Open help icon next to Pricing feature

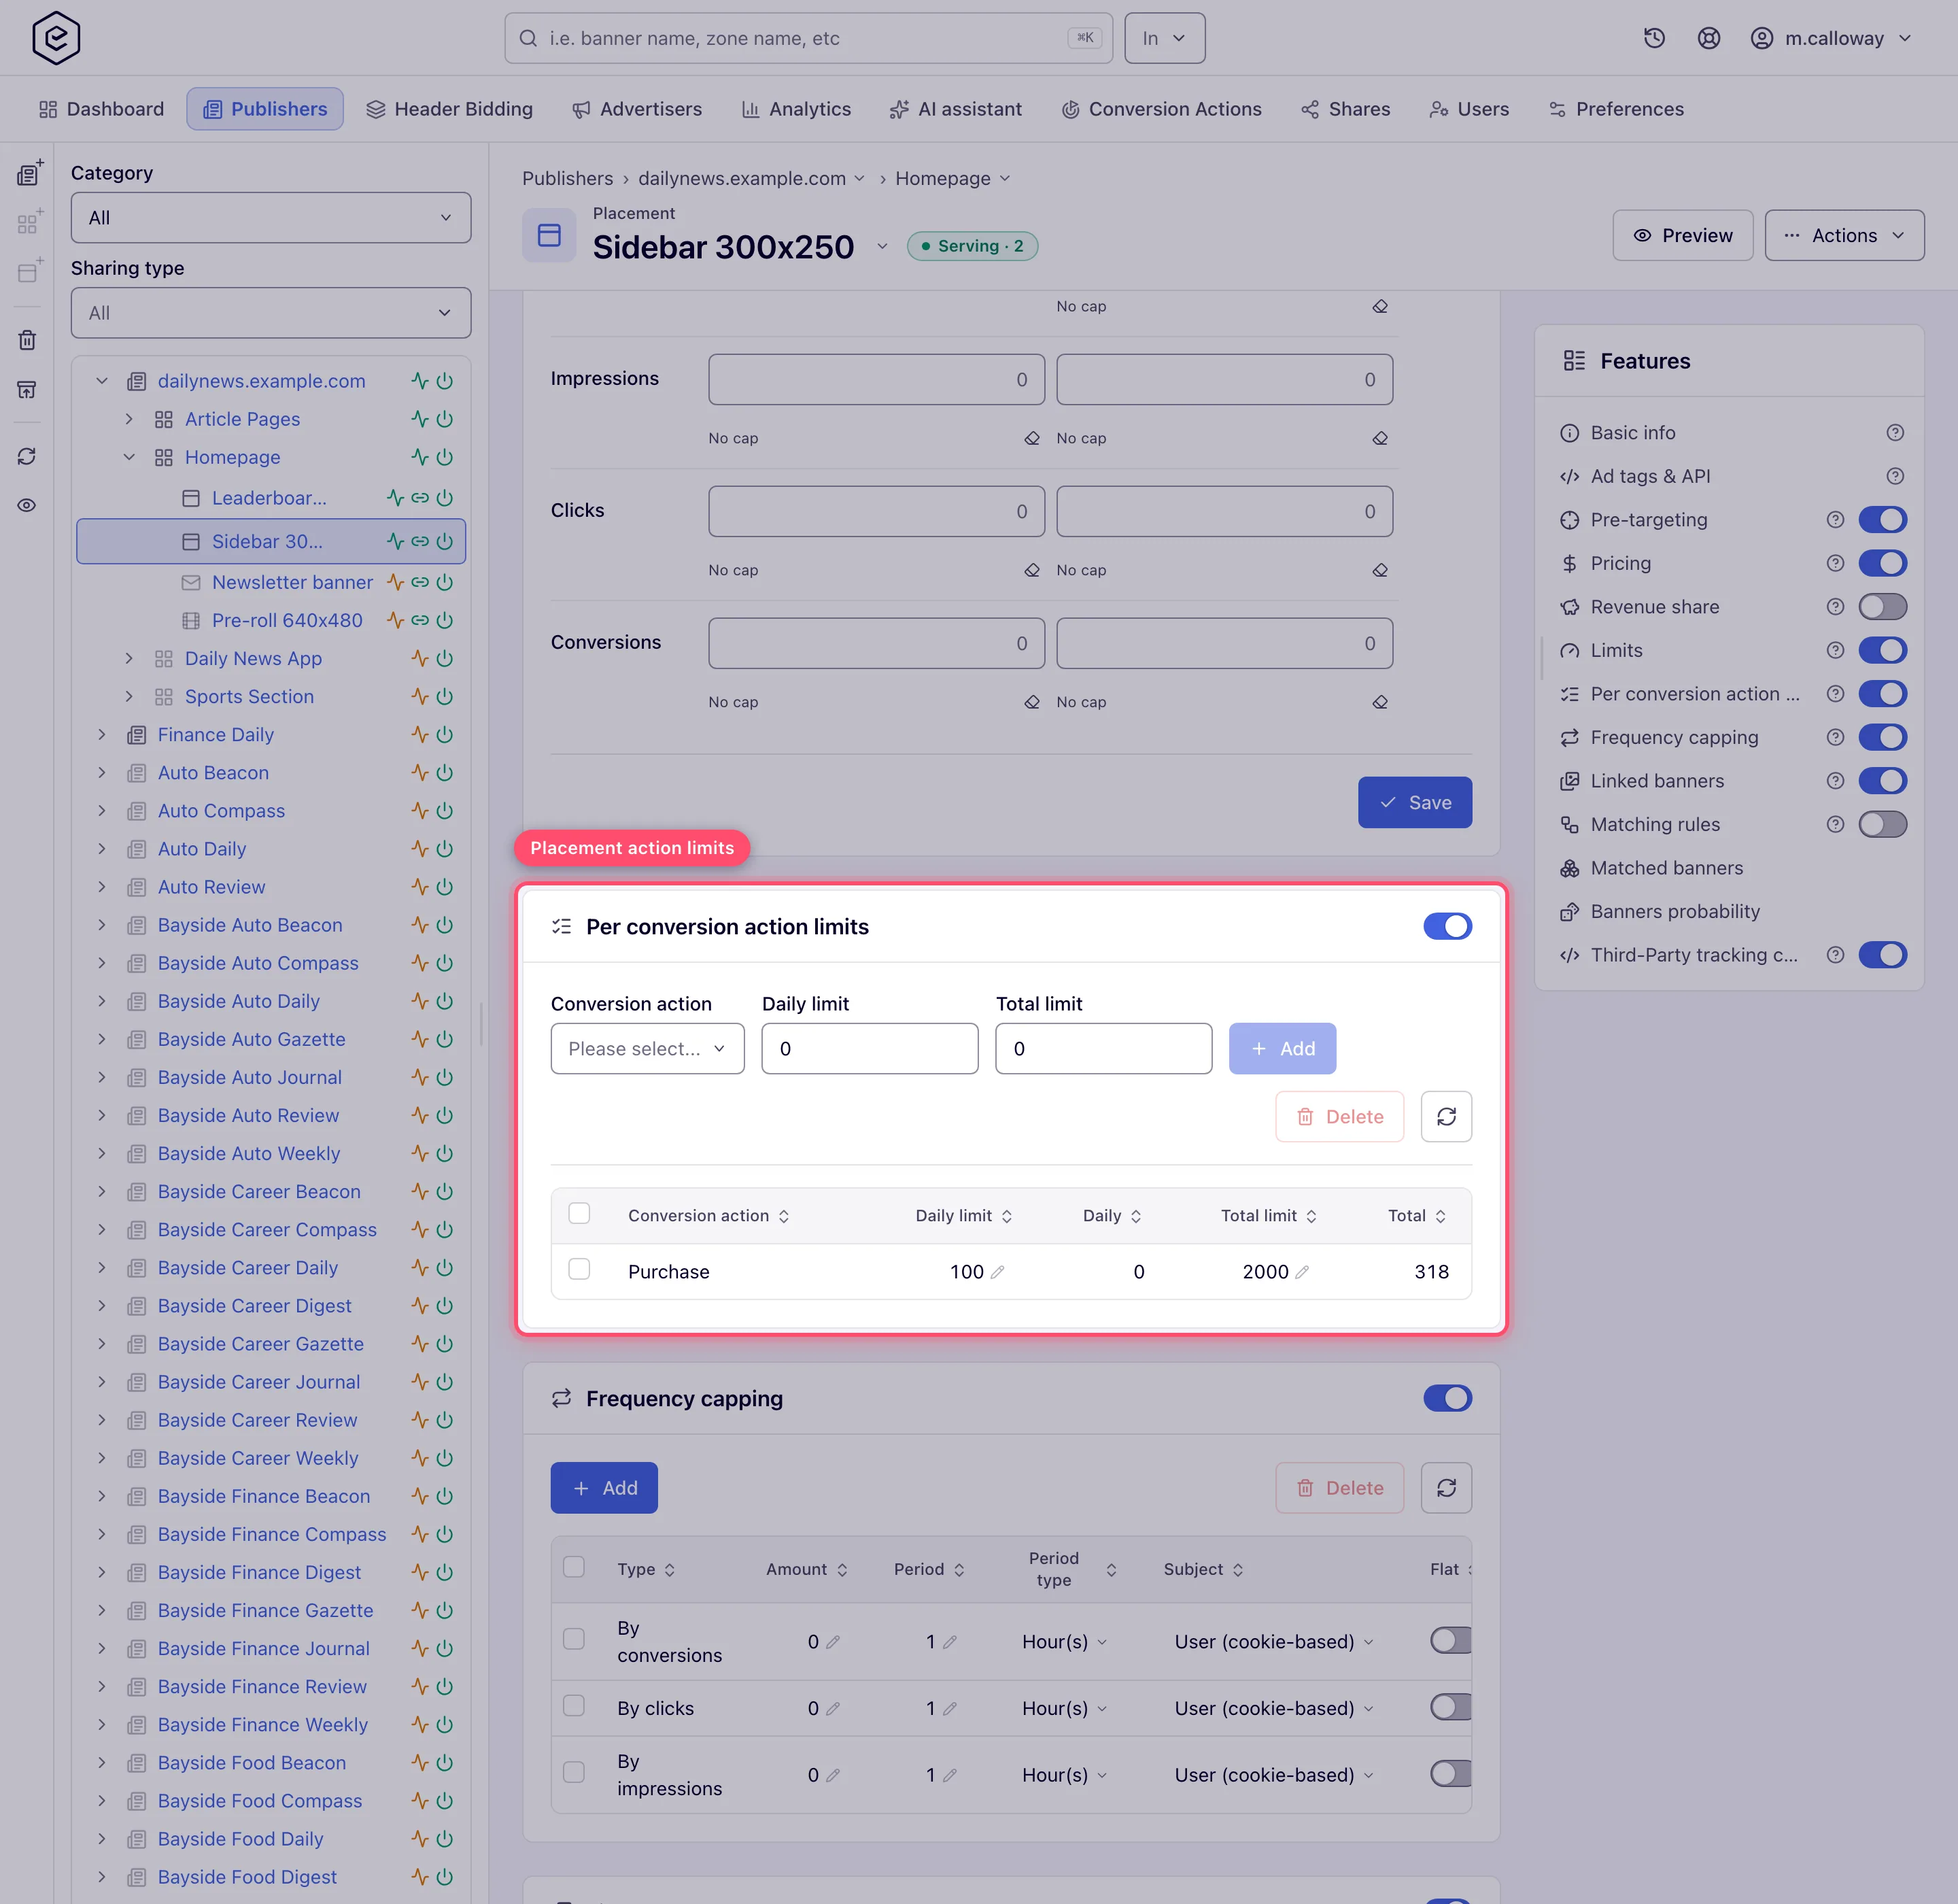pyautogui.click(x=1835, y=563)
